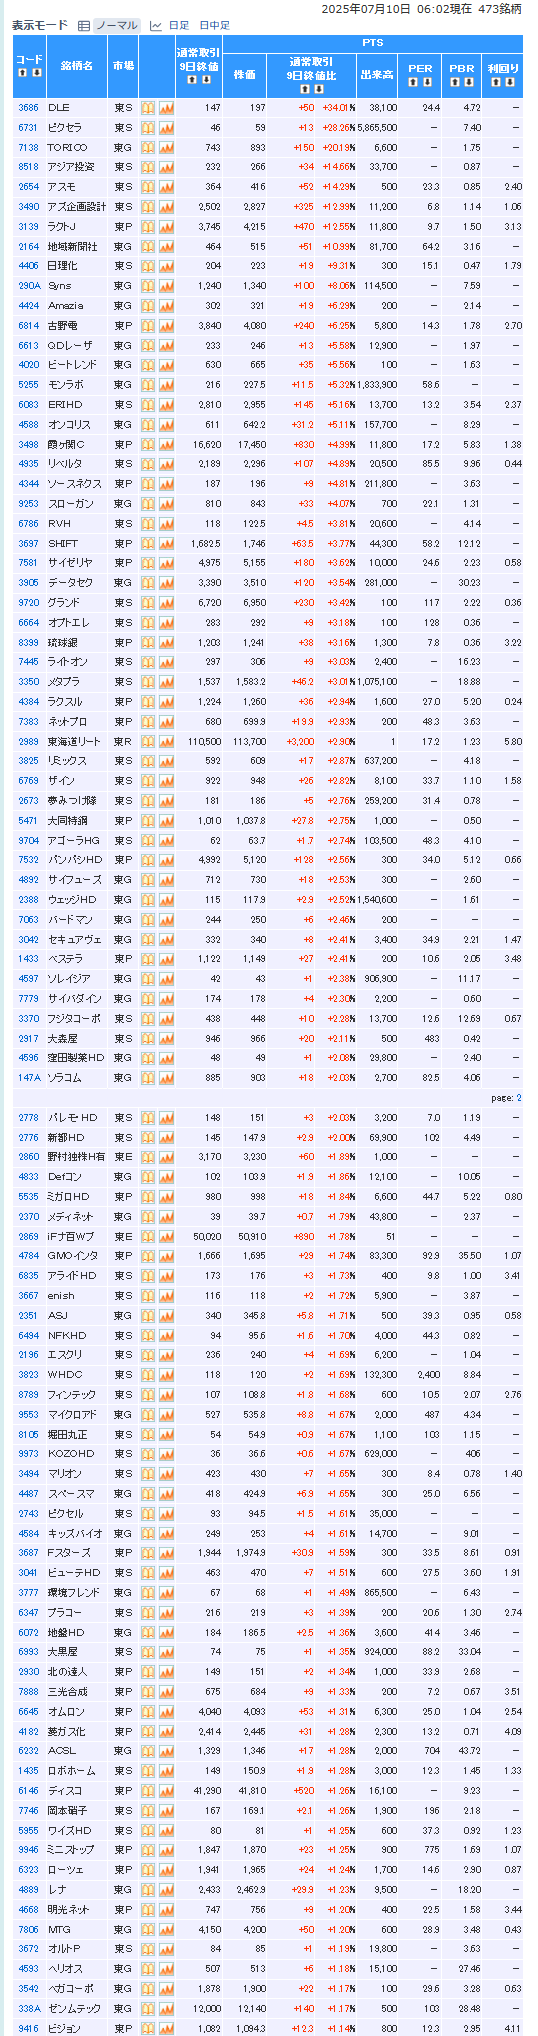
Task: Select stock name ソースネクス
Action: point(74,484)
